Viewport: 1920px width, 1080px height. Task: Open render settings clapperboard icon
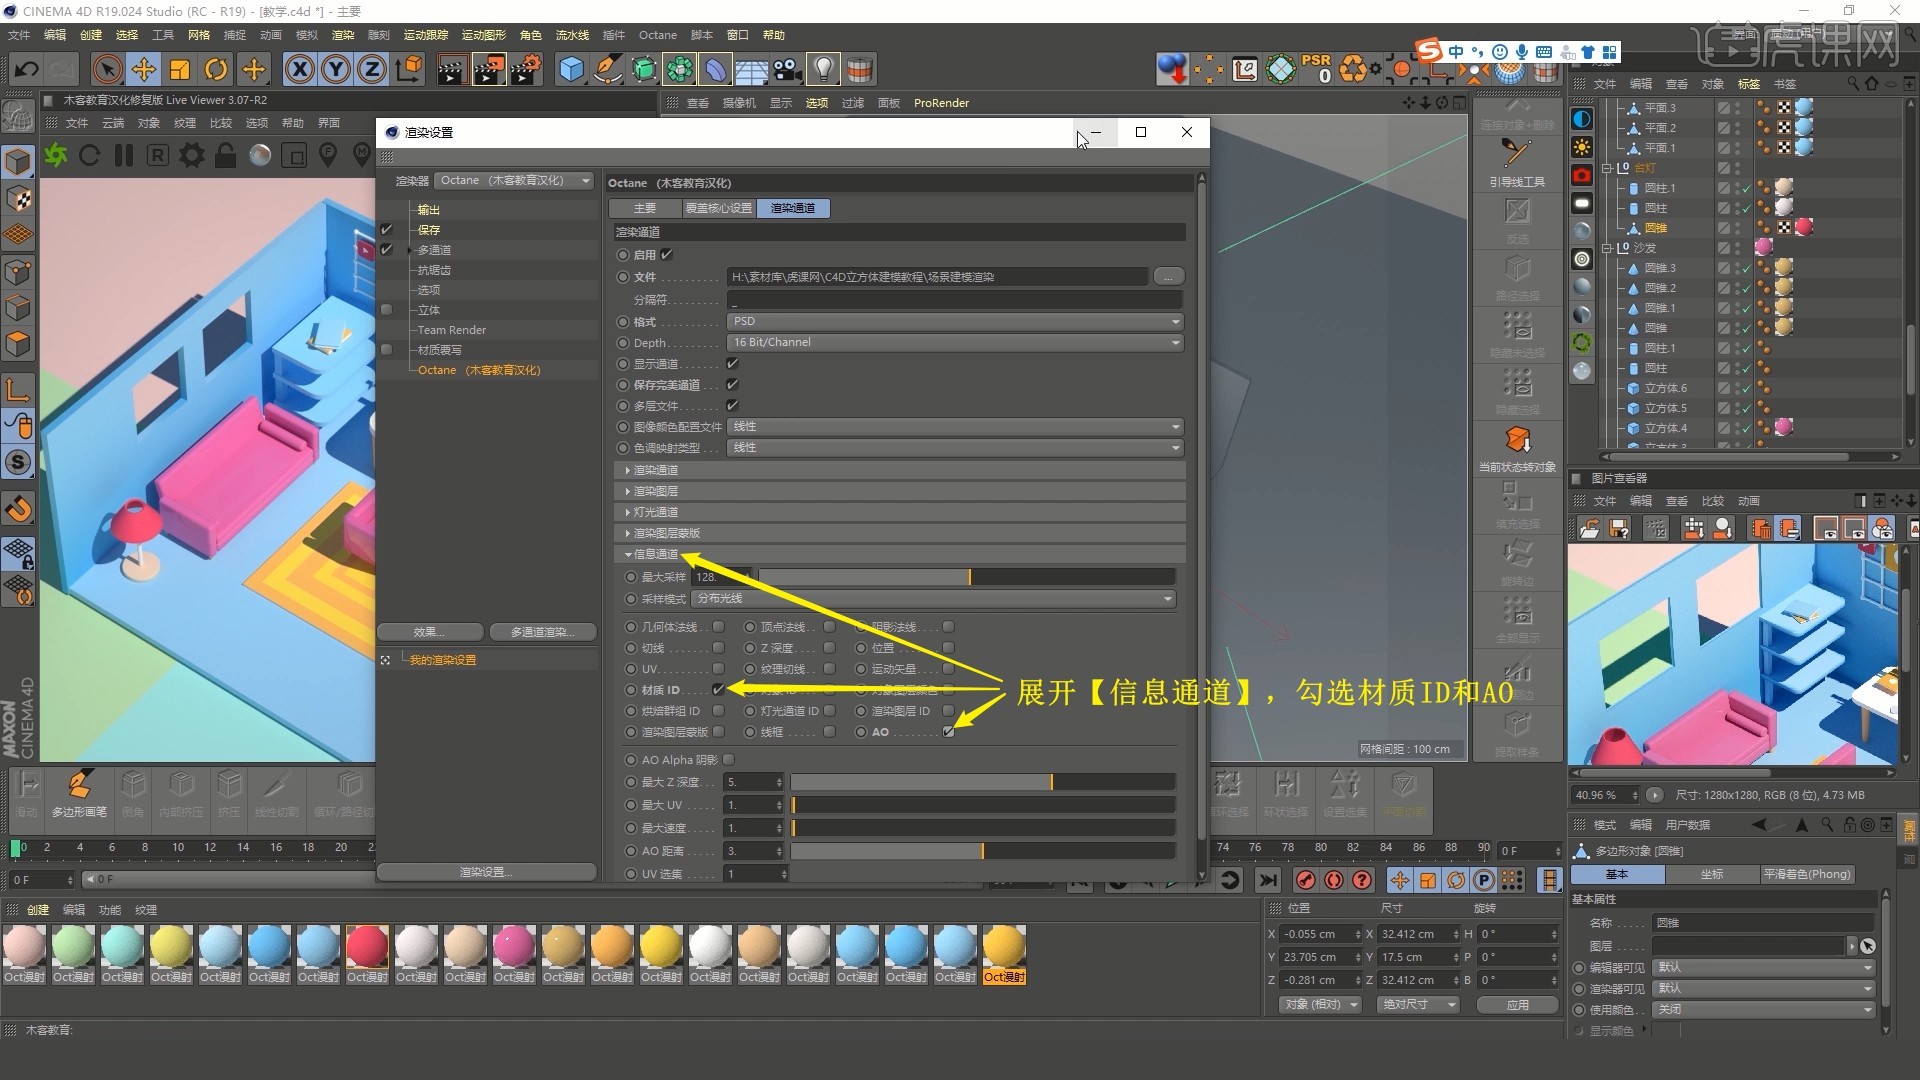(525, 69)
